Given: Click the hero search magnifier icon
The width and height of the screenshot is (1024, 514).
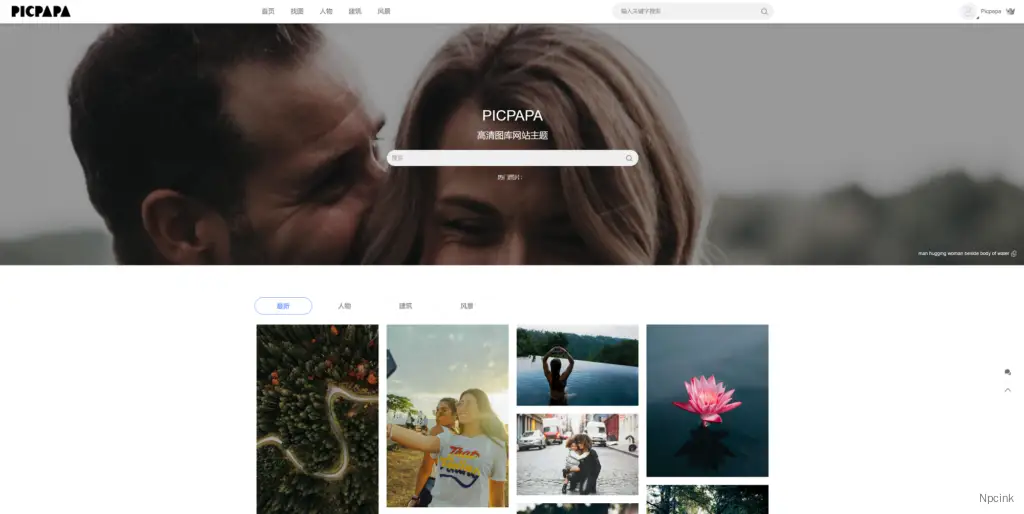Looking at the screenshot, I should click(x=629, y=158).
